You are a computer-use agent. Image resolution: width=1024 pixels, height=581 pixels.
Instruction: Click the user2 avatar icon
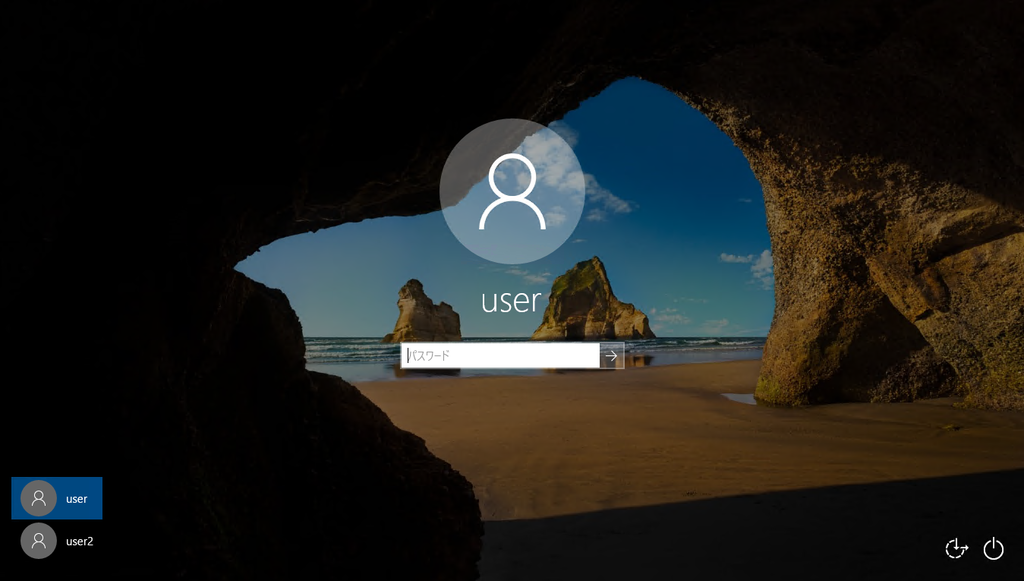coord(39,541)
